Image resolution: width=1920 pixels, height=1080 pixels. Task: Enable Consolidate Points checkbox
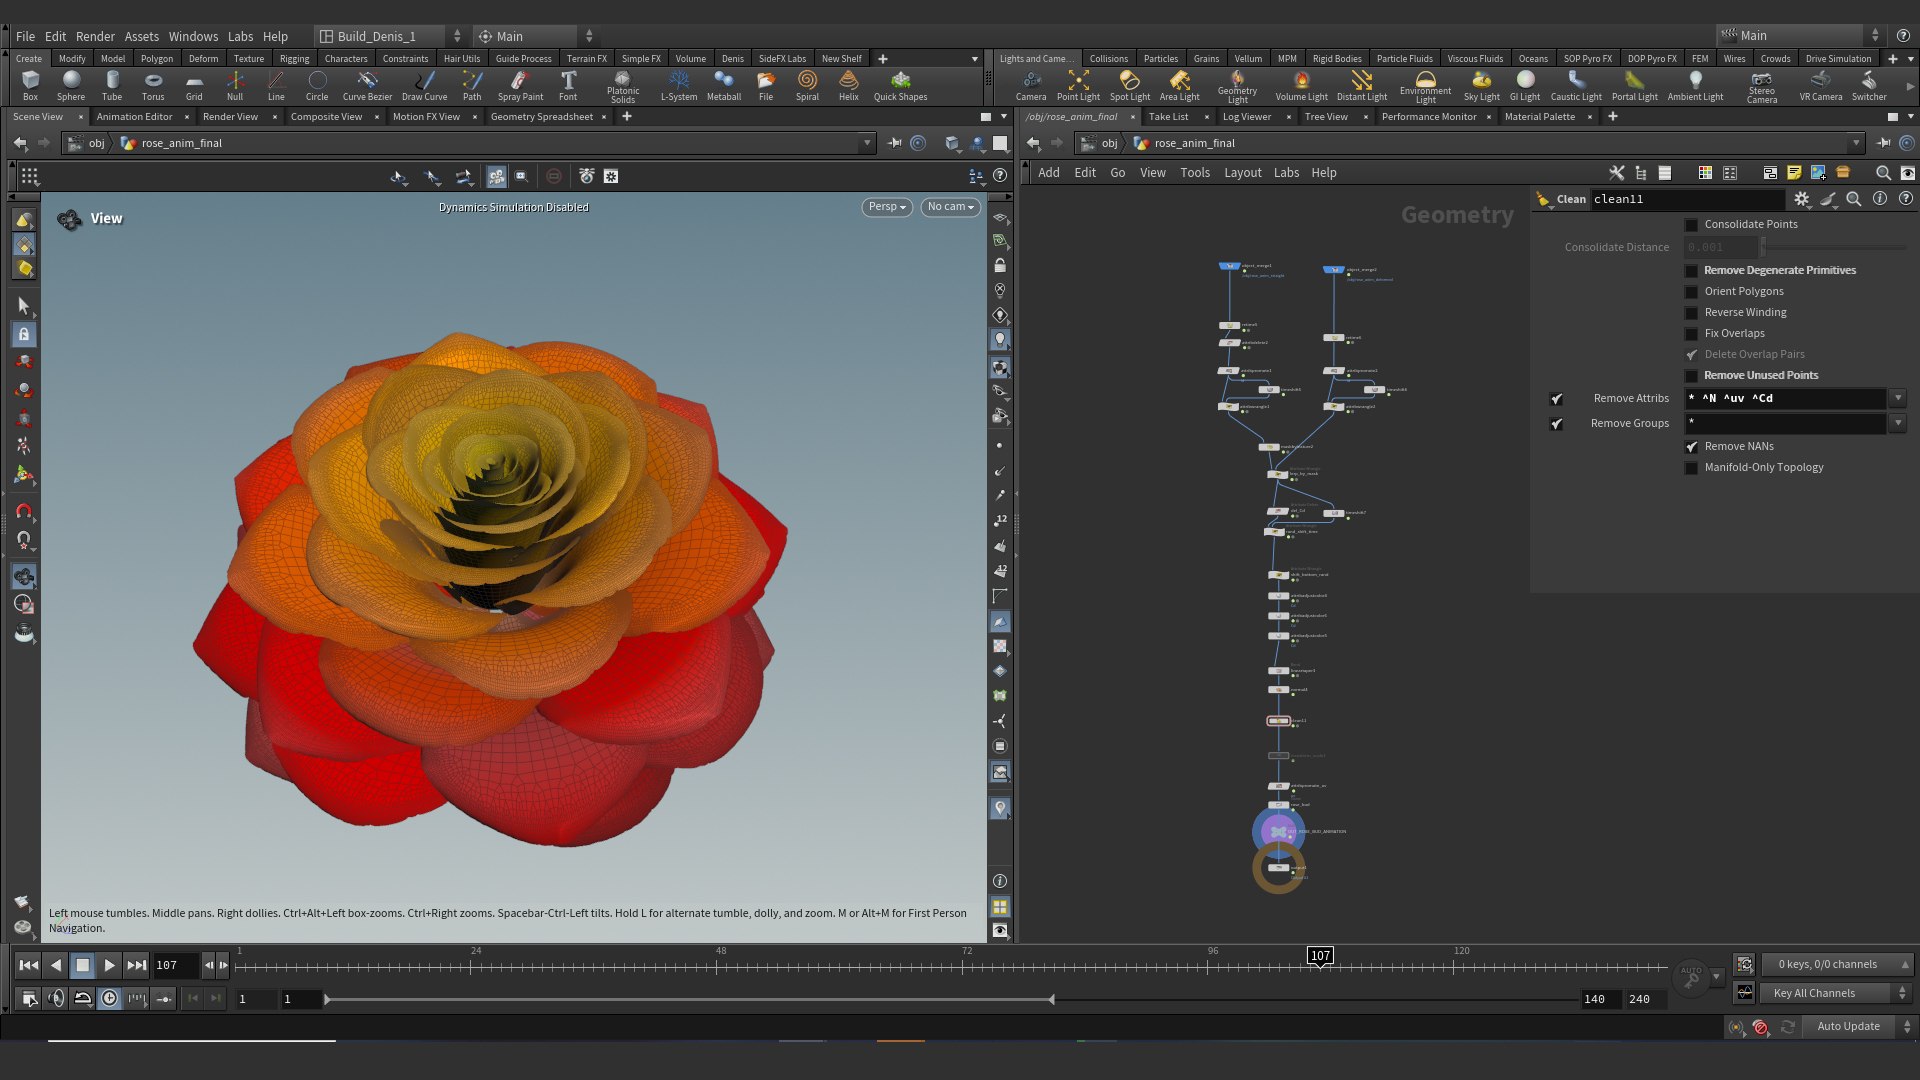click(x=1691, y=225)
